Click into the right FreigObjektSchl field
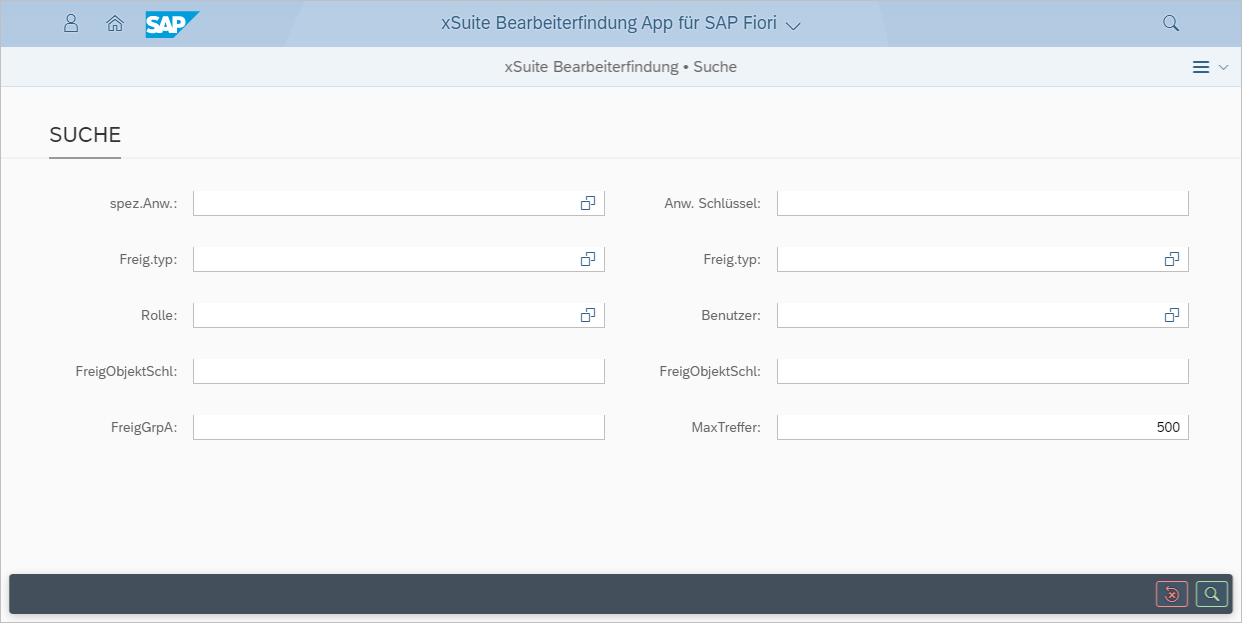Image resolution: width=1242 pixels, height=623 pixels. point(982,371)
